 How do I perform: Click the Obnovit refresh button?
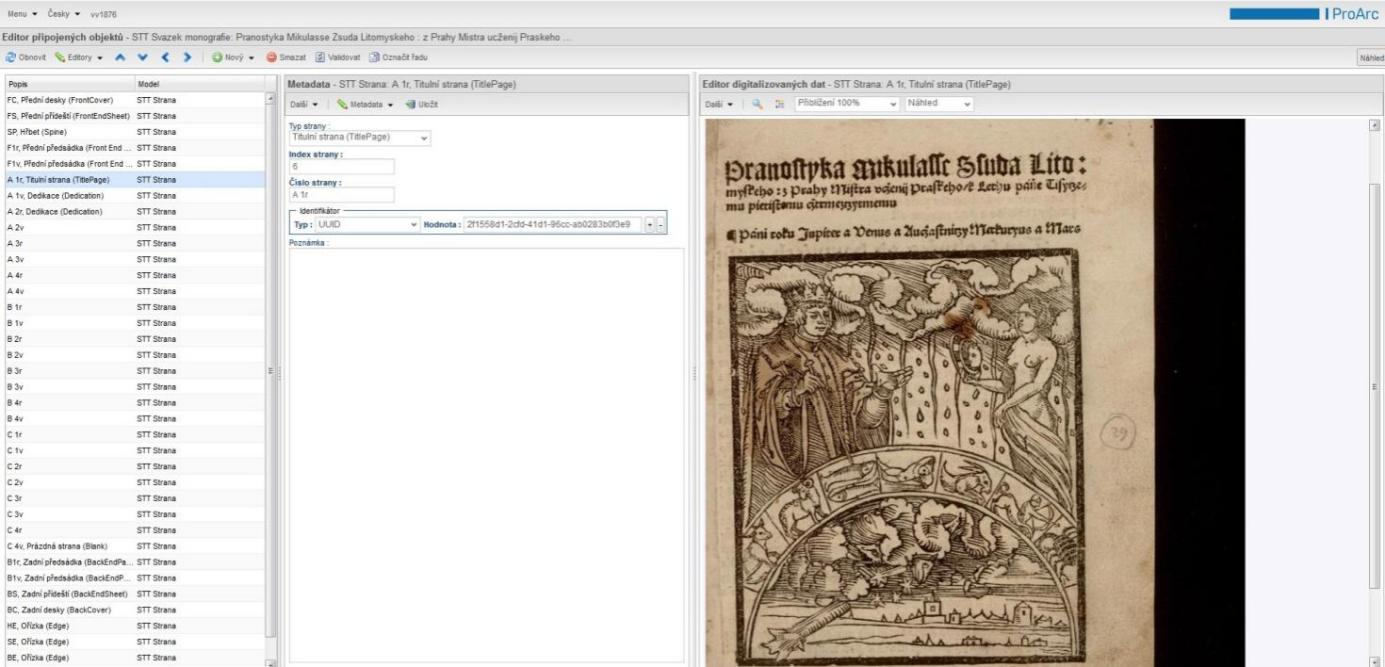pos(27,57)
